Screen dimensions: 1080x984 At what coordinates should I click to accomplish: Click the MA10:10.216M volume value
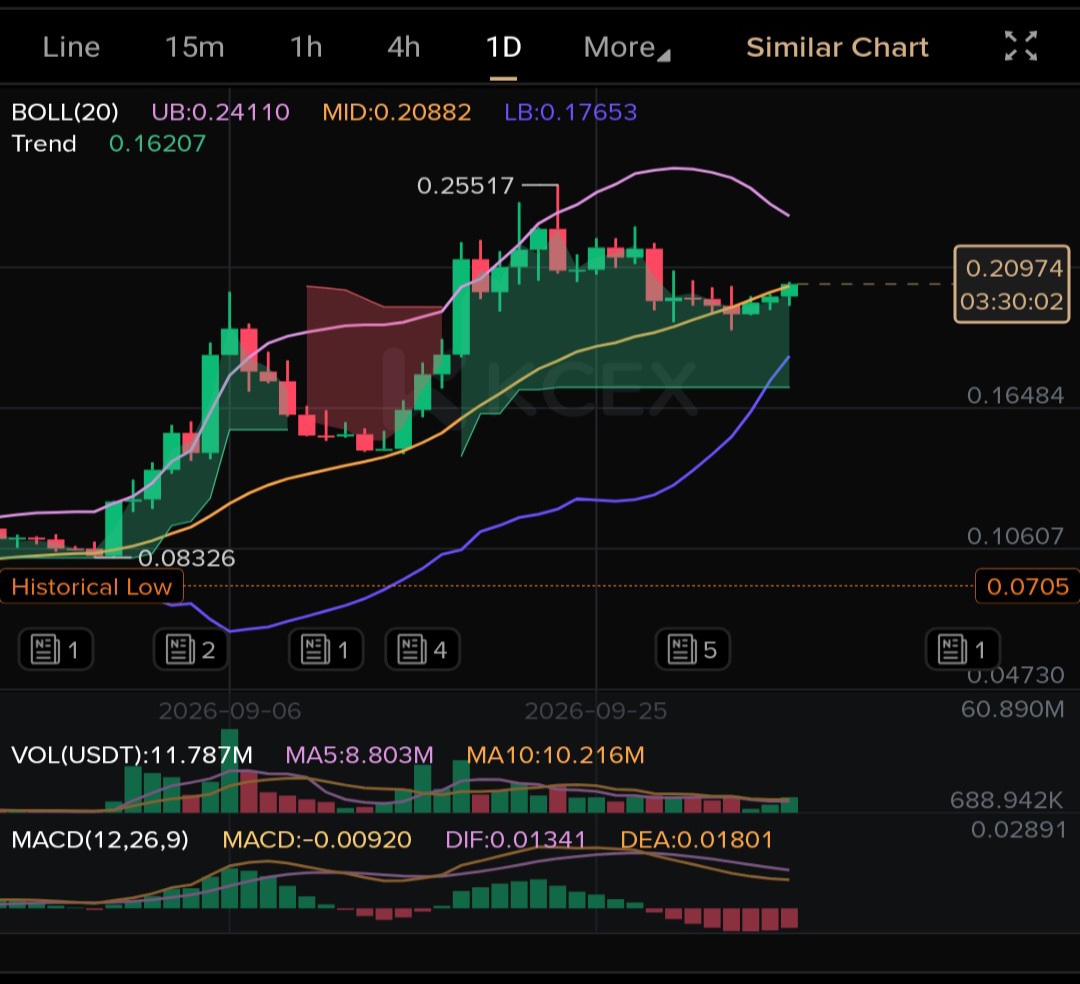click(555, 755)
